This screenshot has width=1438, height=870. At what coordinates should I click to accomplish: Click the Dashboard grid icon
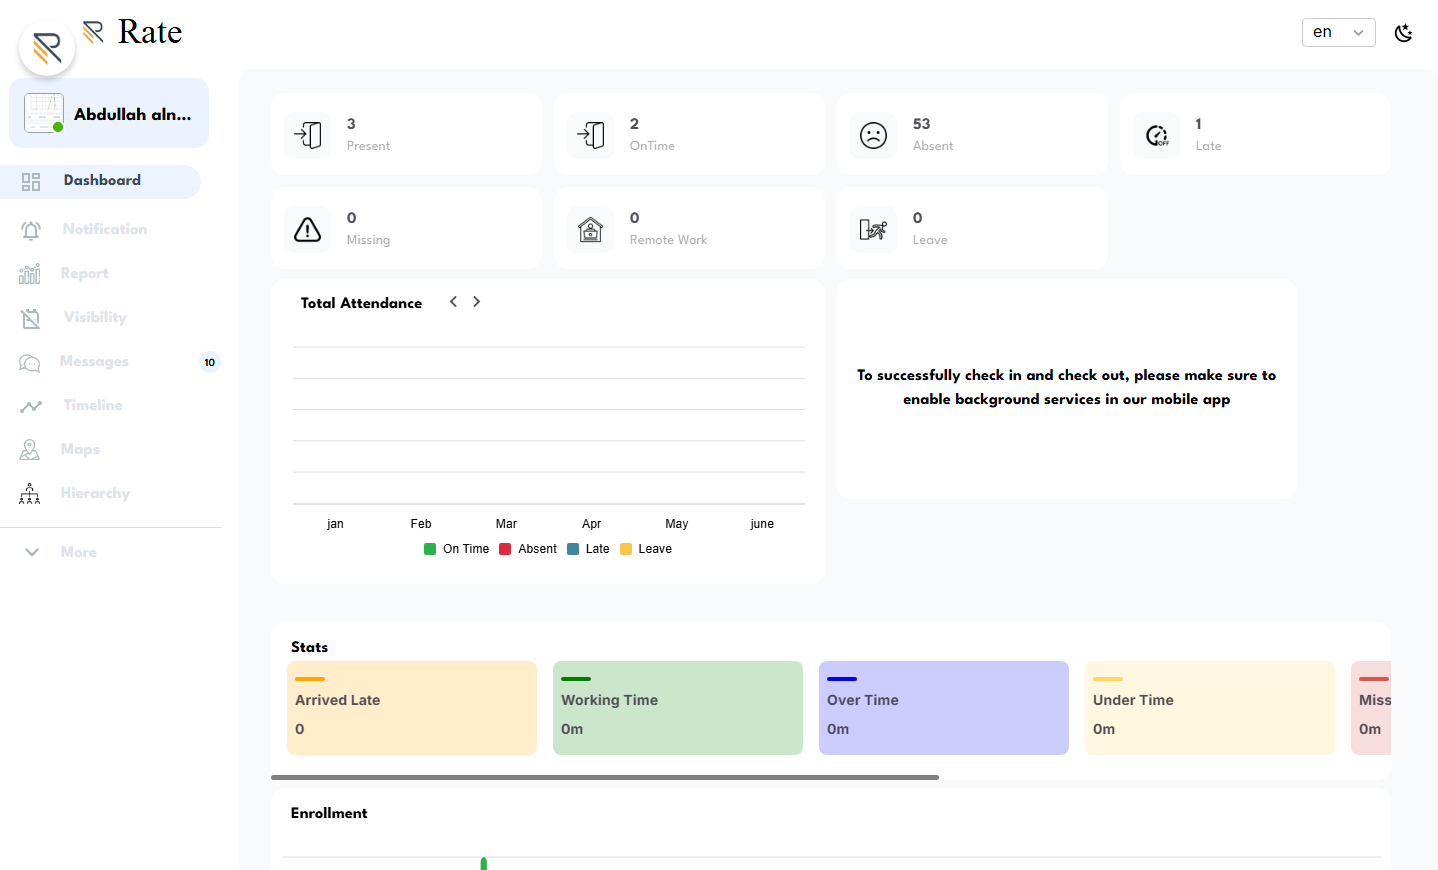31,181
